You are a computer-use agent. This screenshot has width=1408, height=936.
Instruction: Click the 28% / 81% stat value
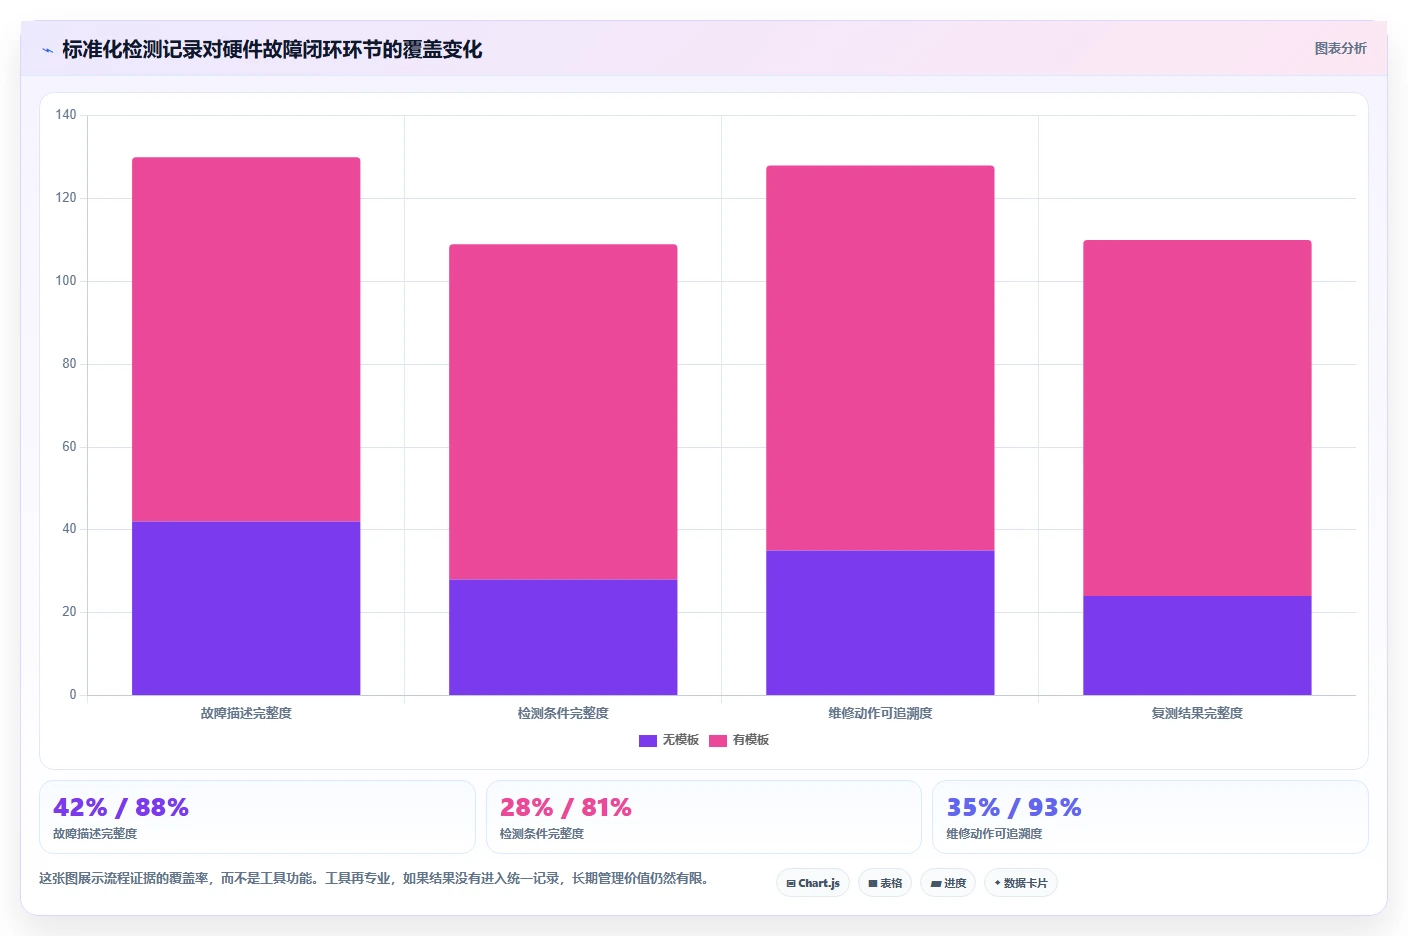click(x=566, y=807)
